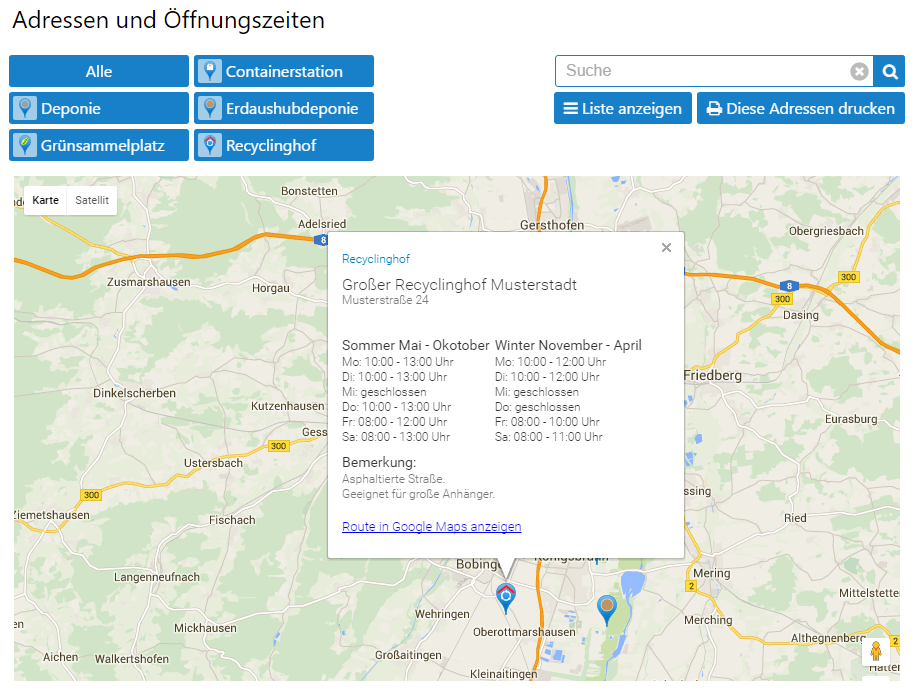Filter map by Recyclinghof

(x=284, y=145)
